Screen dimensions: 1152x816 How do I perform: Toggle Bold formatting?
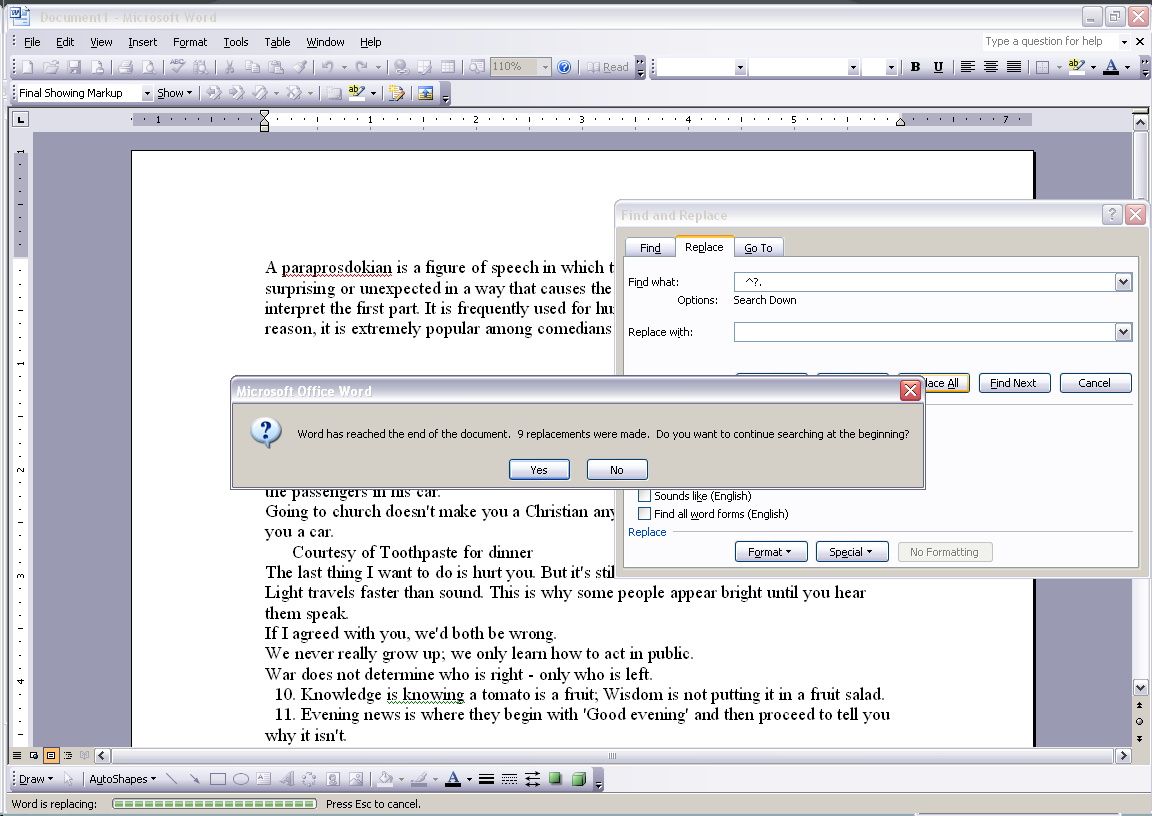coord(915,66)
